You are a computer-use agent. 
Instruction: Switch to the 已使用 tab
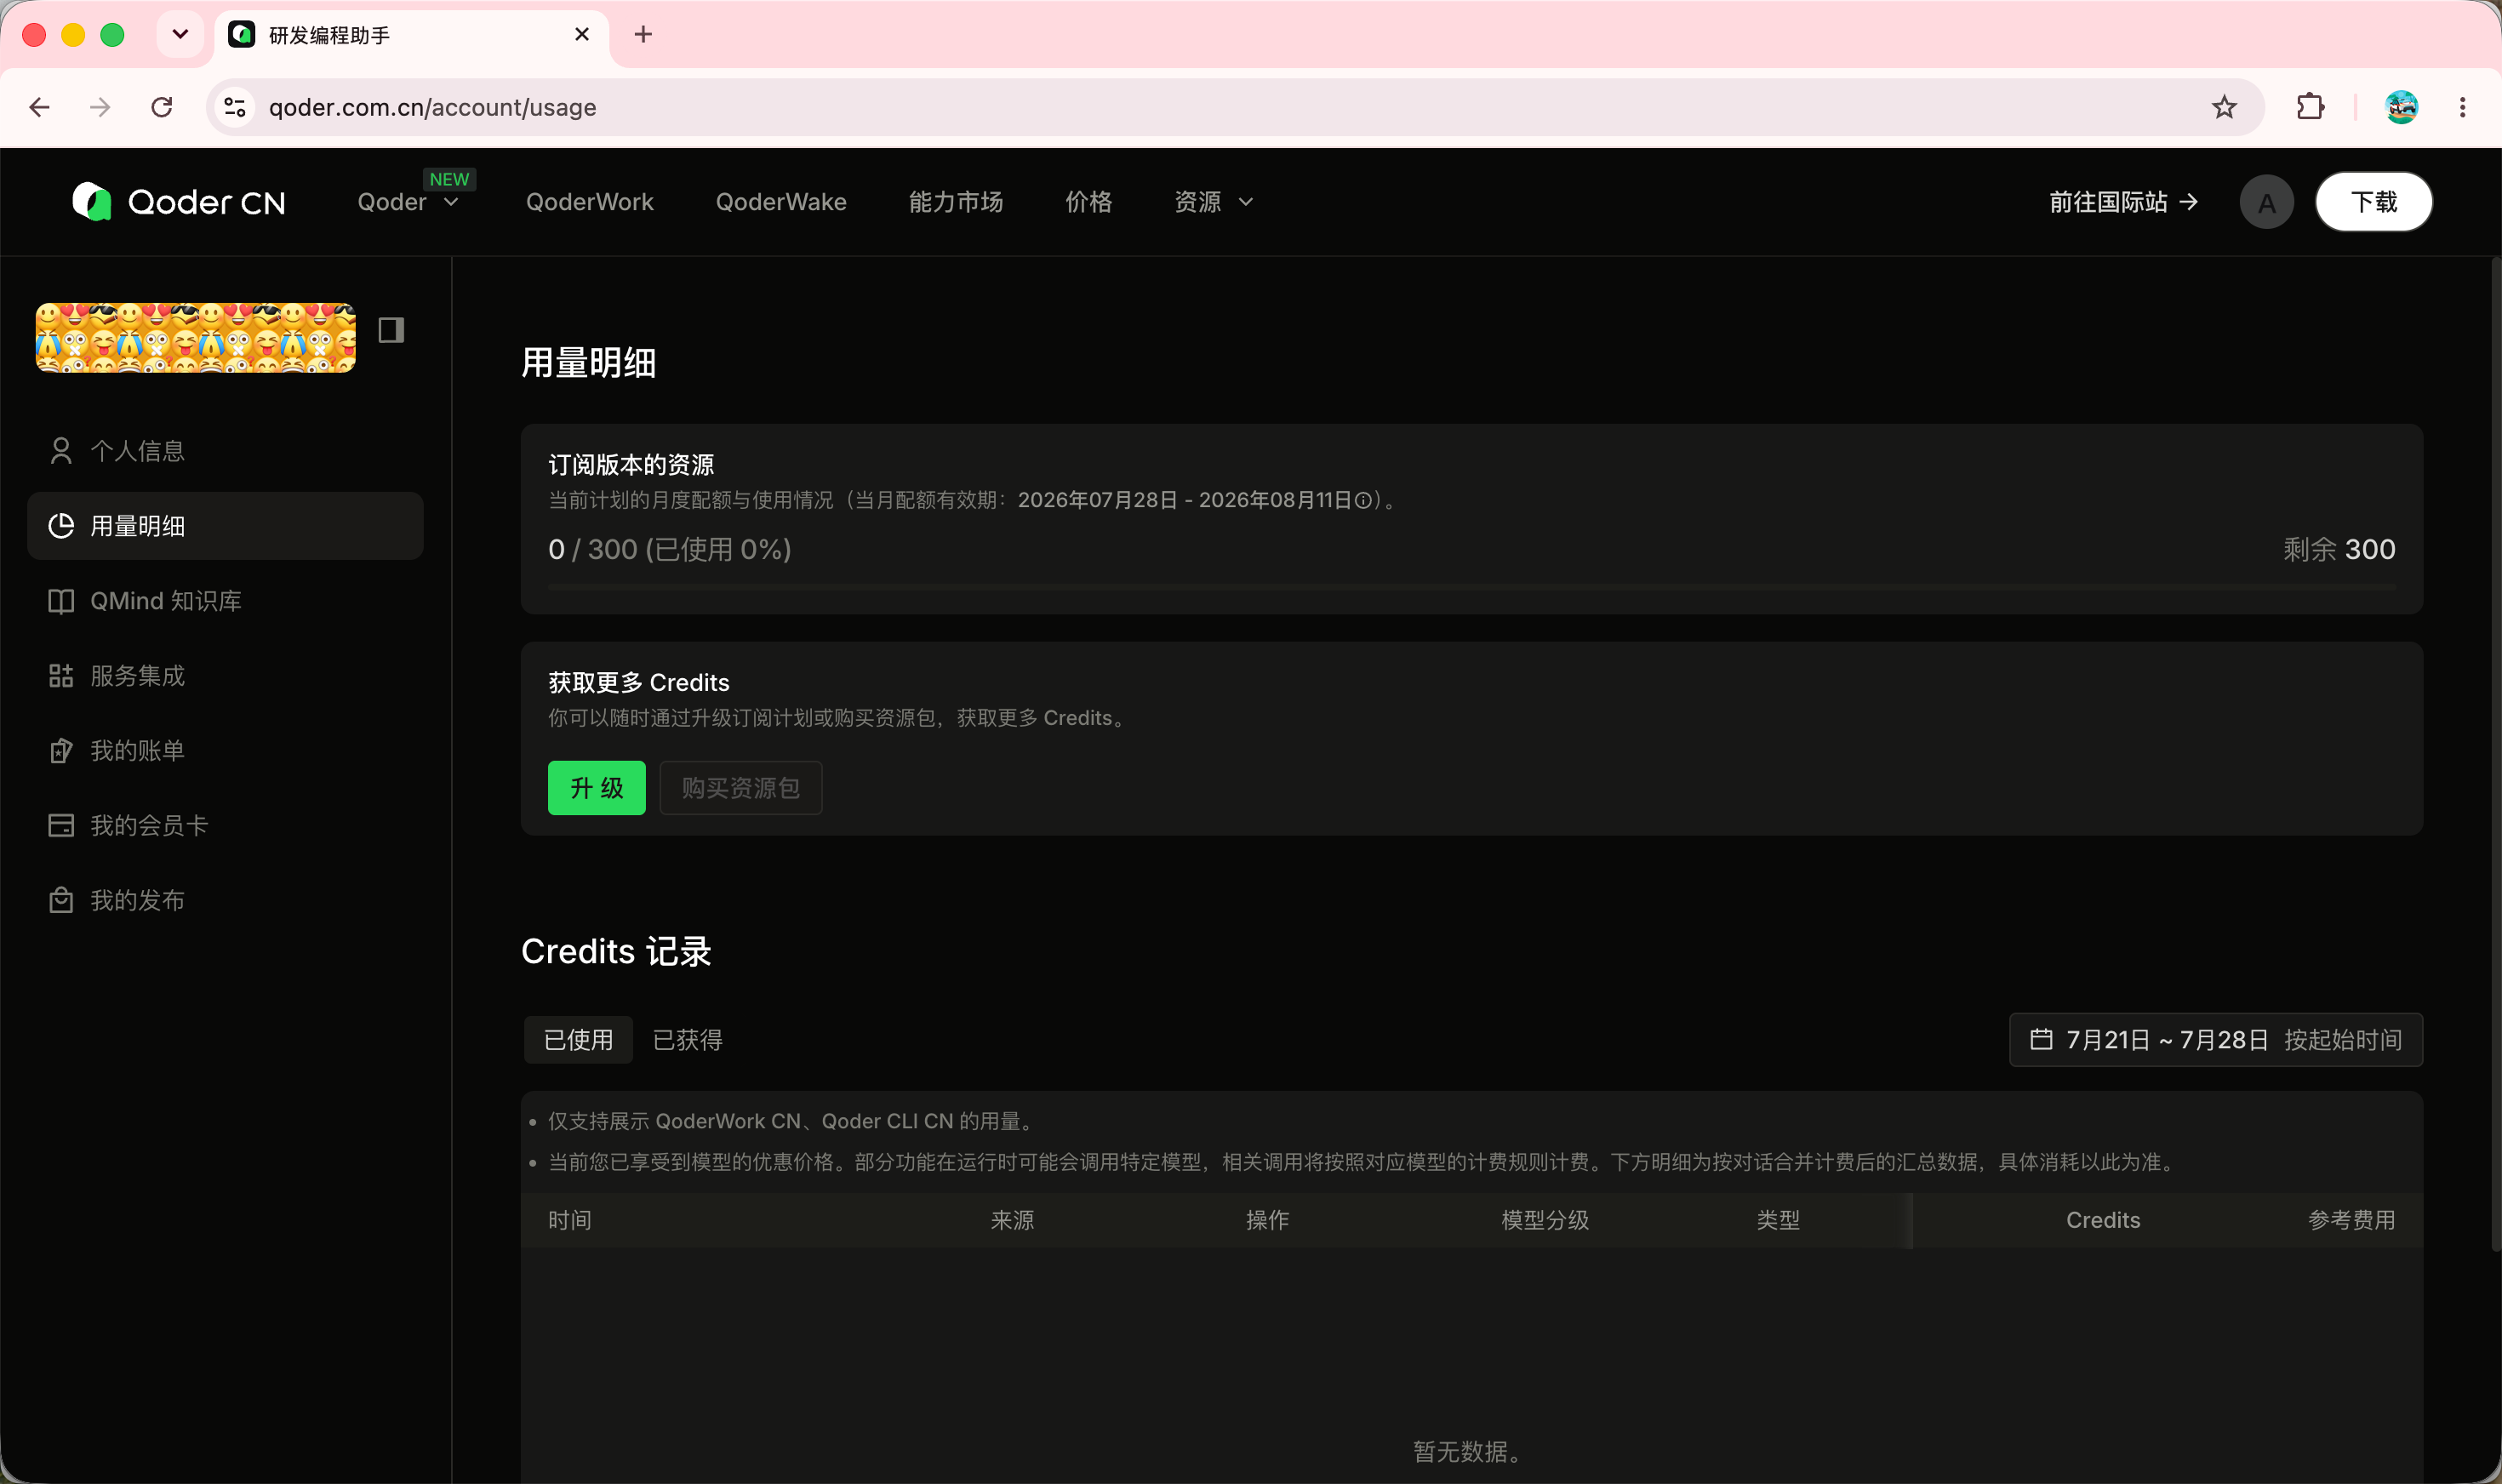click(578, 1040)
